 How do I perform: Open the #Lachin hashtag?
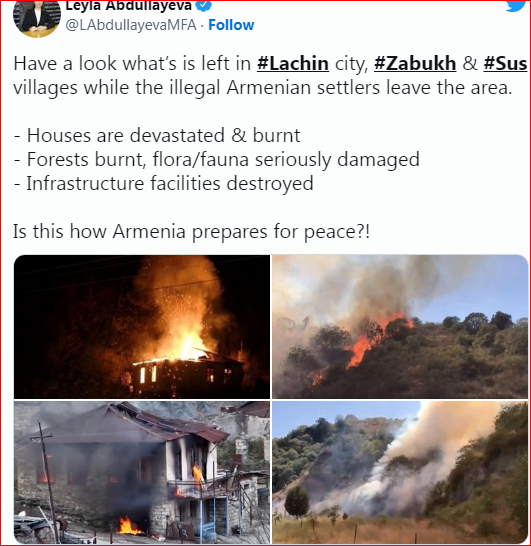point(293,64)
